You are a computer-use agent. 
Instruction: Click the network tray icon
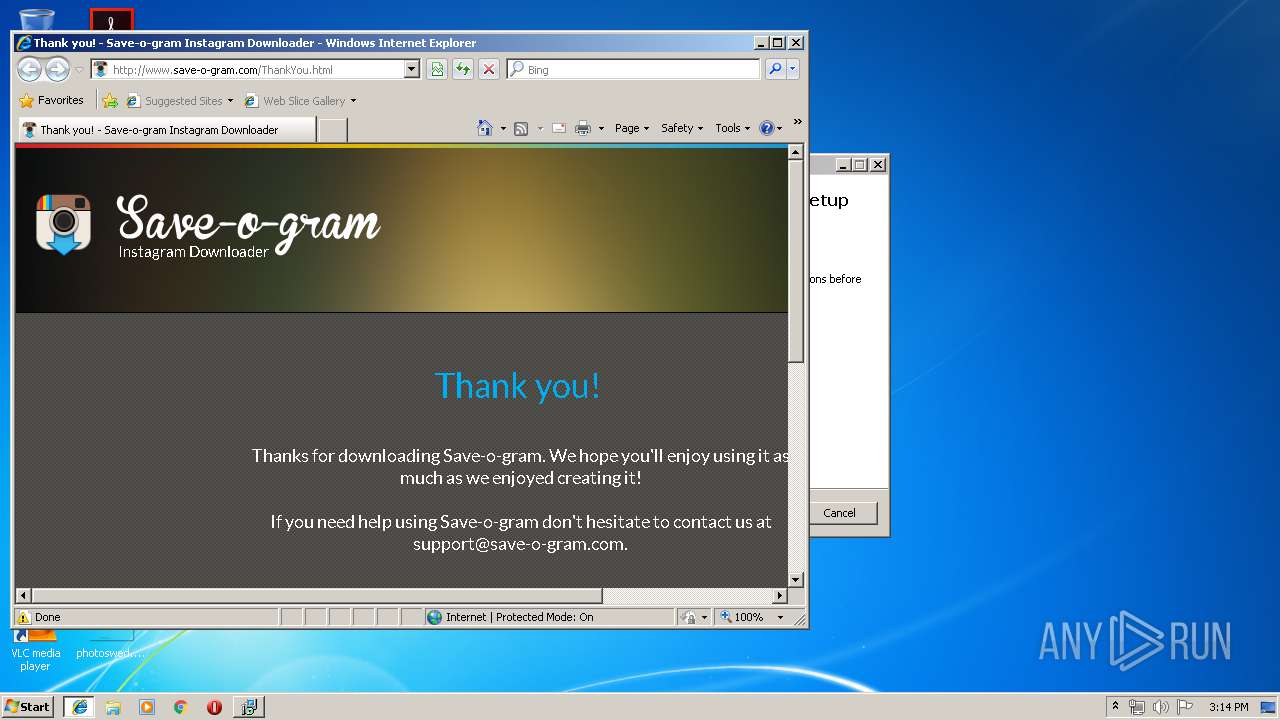click(1137, 707)
